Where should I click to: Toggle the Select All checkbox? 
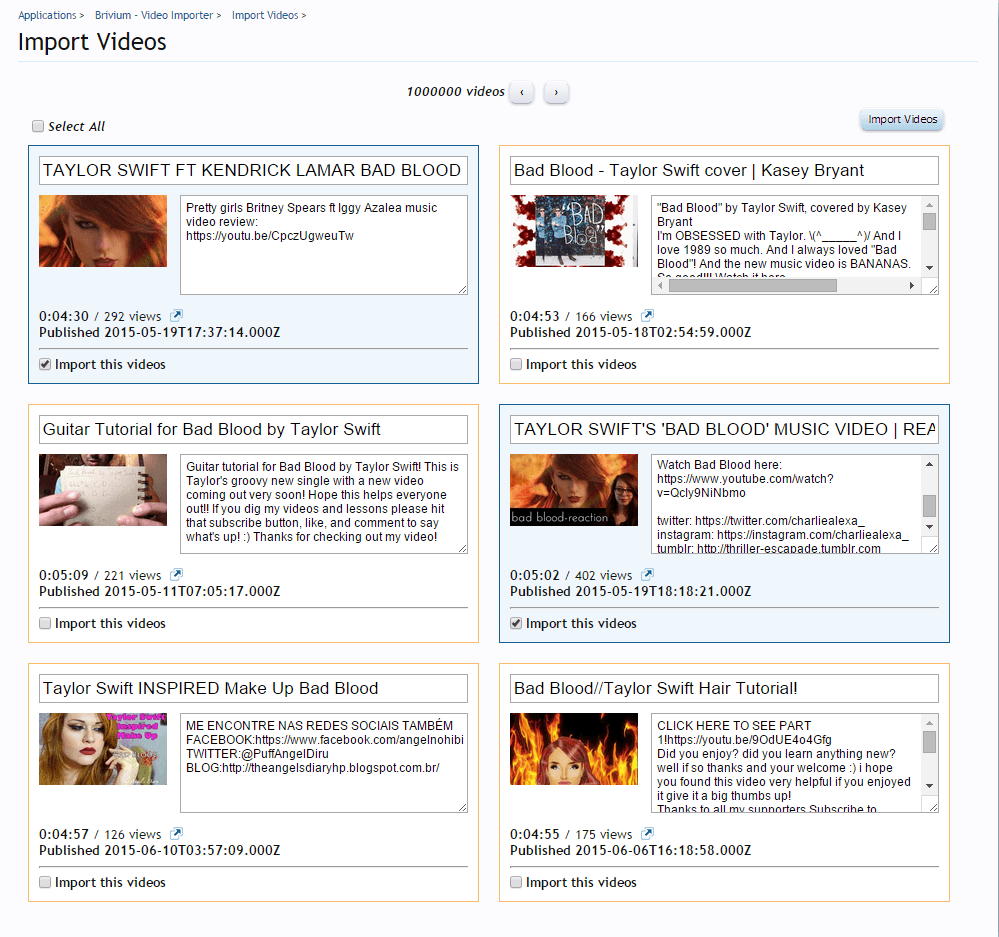[x=38, y=126]
